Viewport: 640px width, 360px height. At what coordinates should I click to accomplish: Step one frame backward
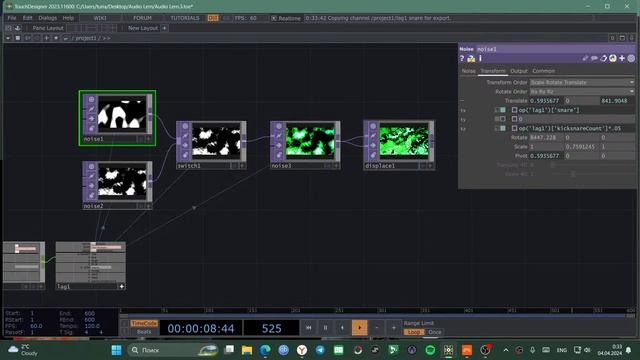click(342, 327)
